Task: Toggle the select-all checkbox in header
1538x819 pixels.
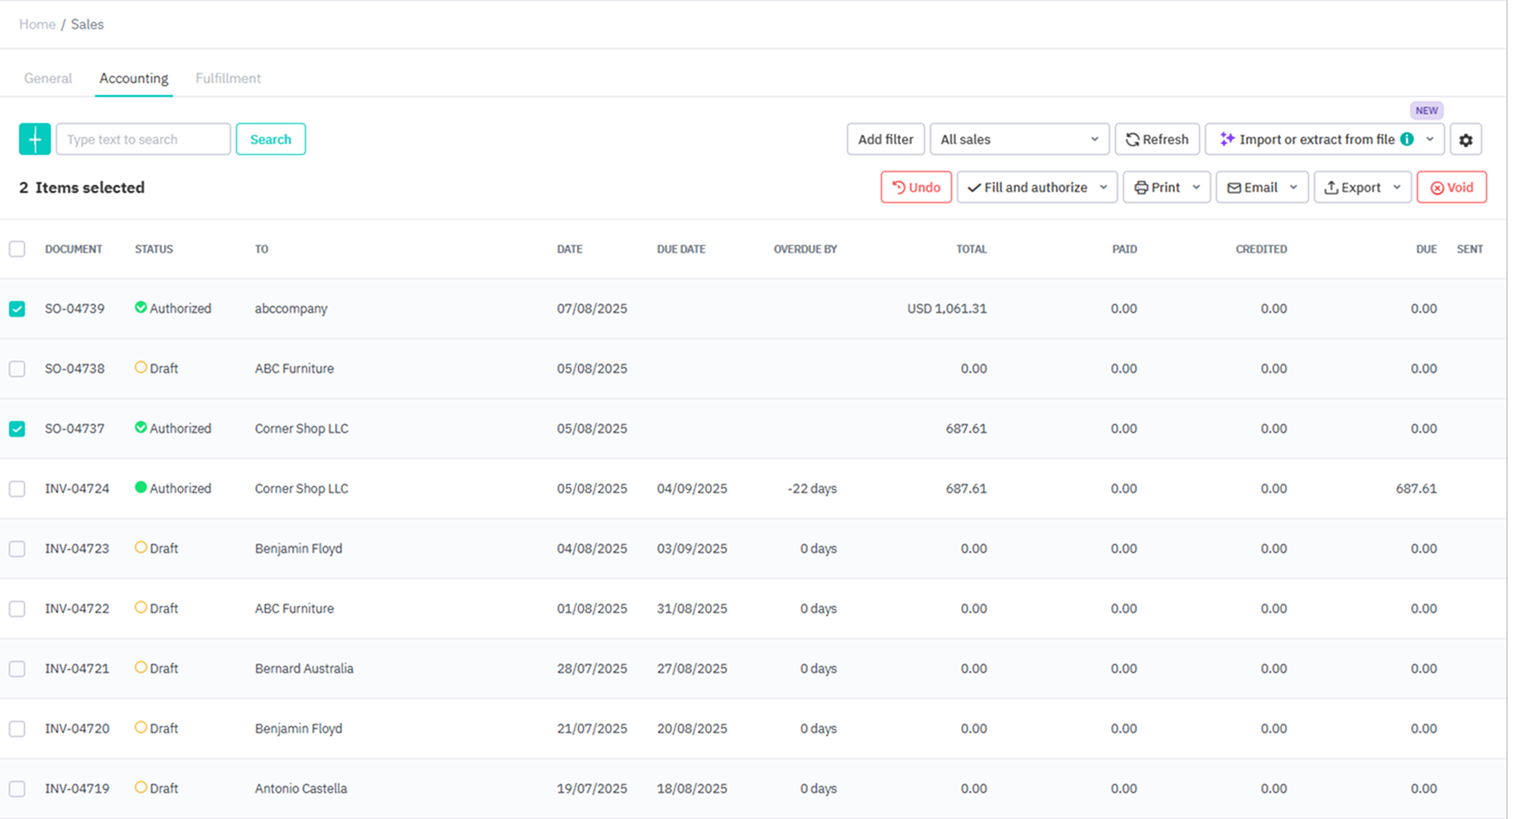Action: click(x=17, y=249)
